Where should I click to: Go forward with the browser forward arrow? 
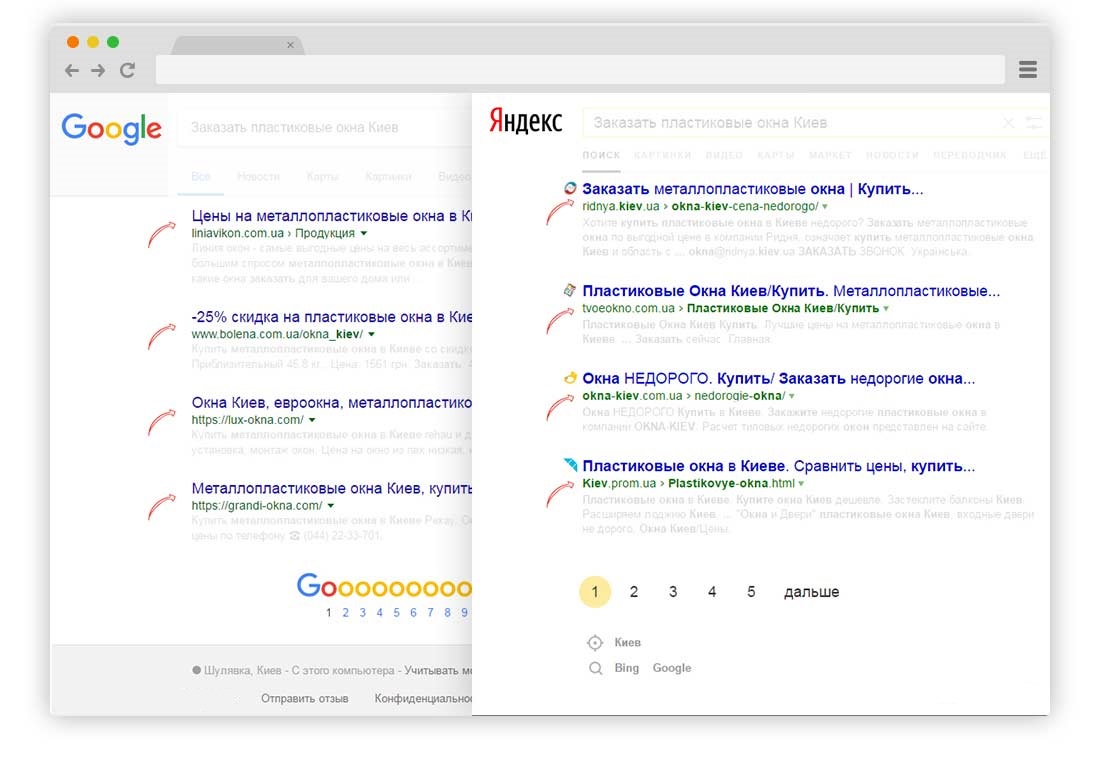click(98, 70)
